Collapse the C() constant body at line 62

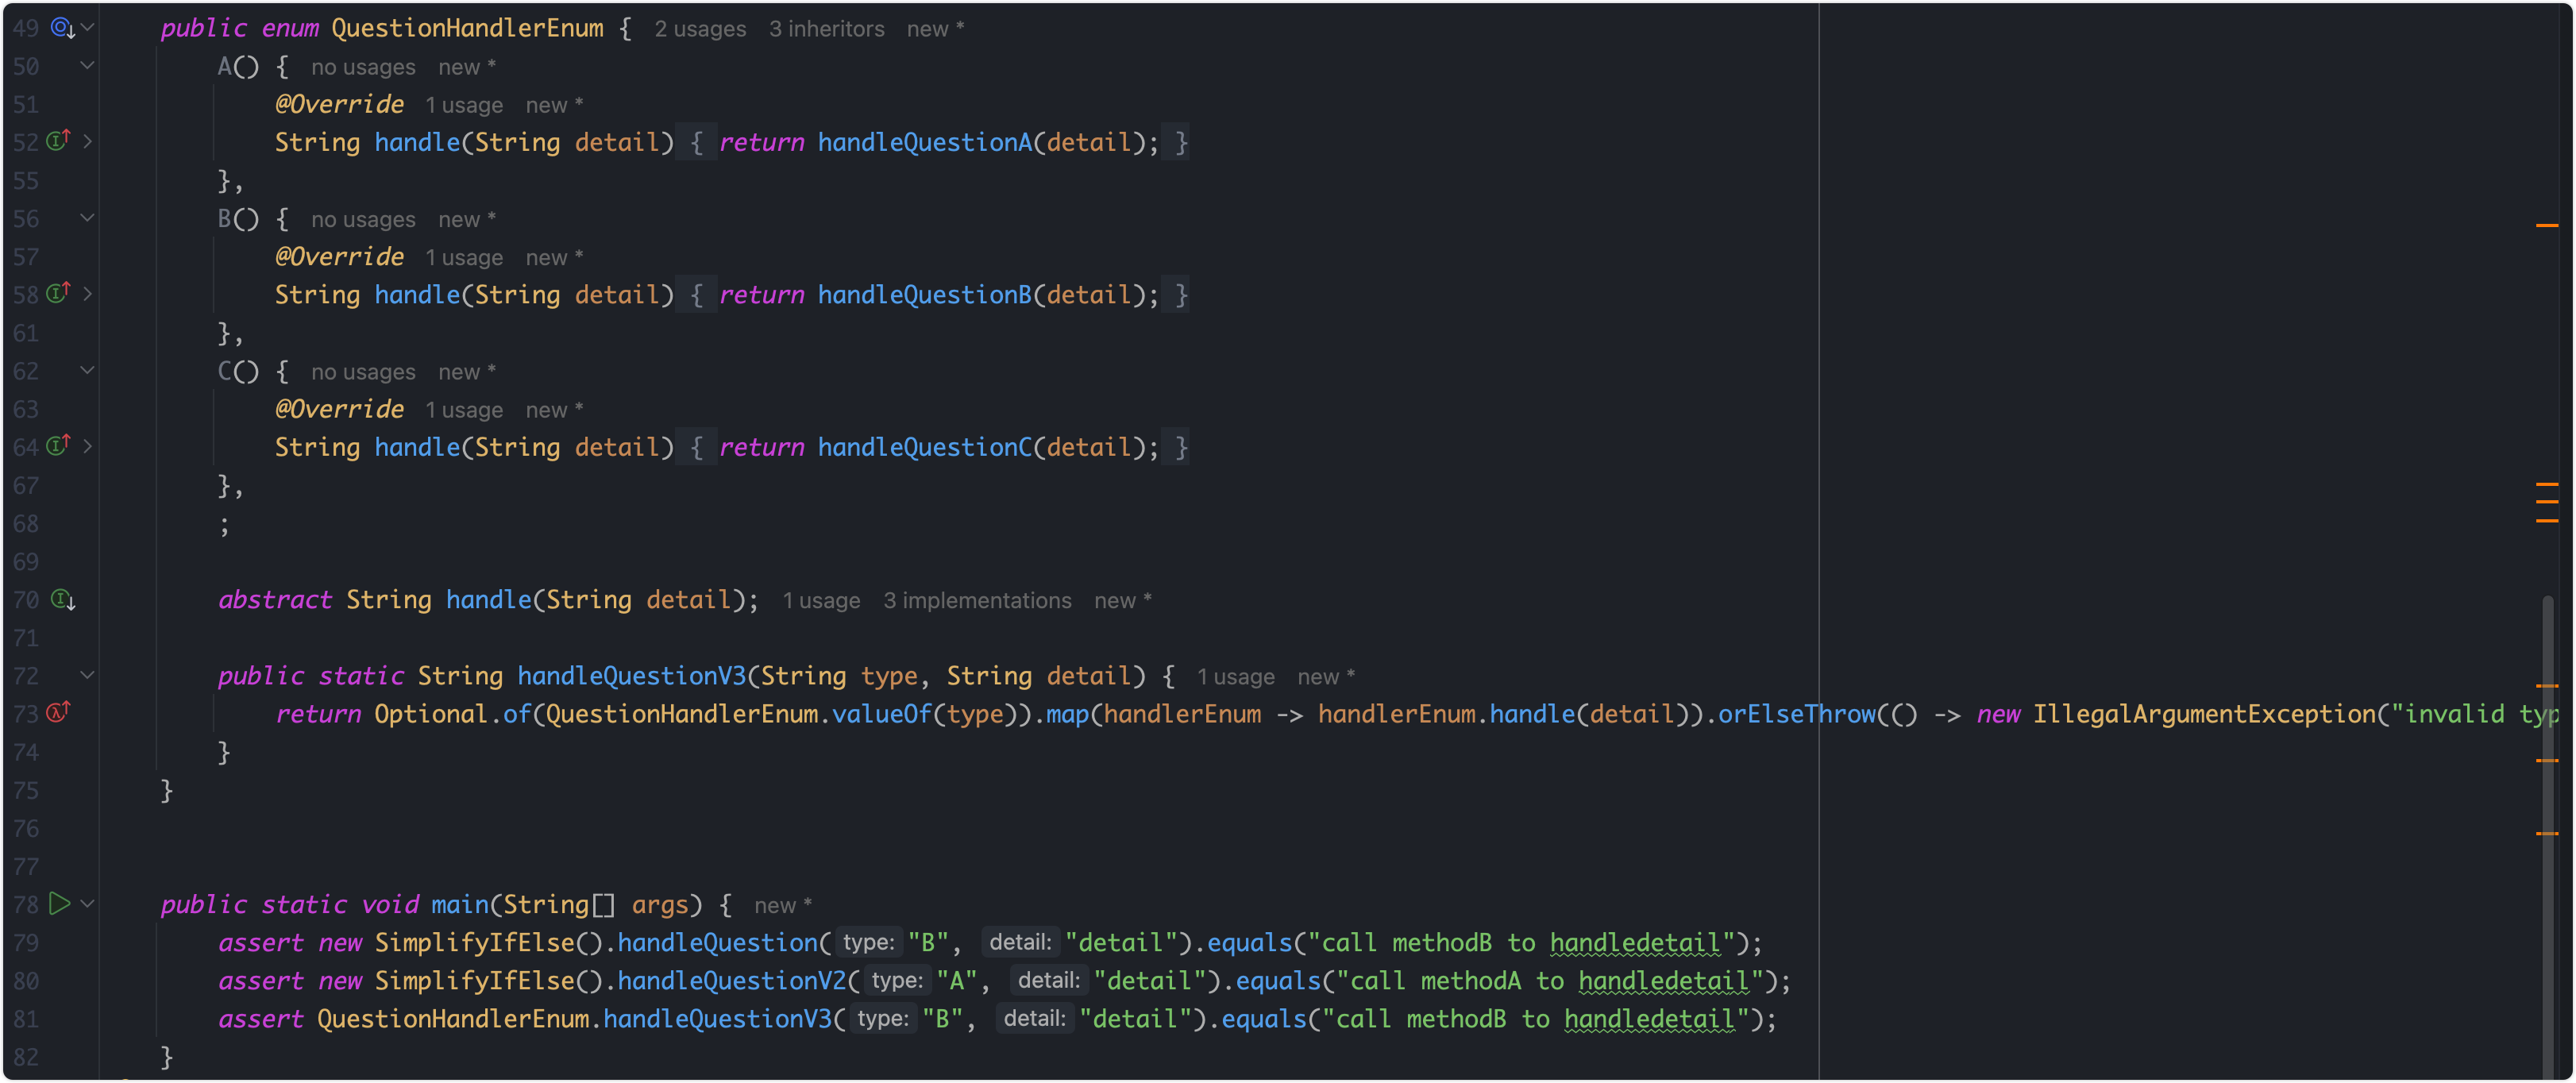pos(88,371)
